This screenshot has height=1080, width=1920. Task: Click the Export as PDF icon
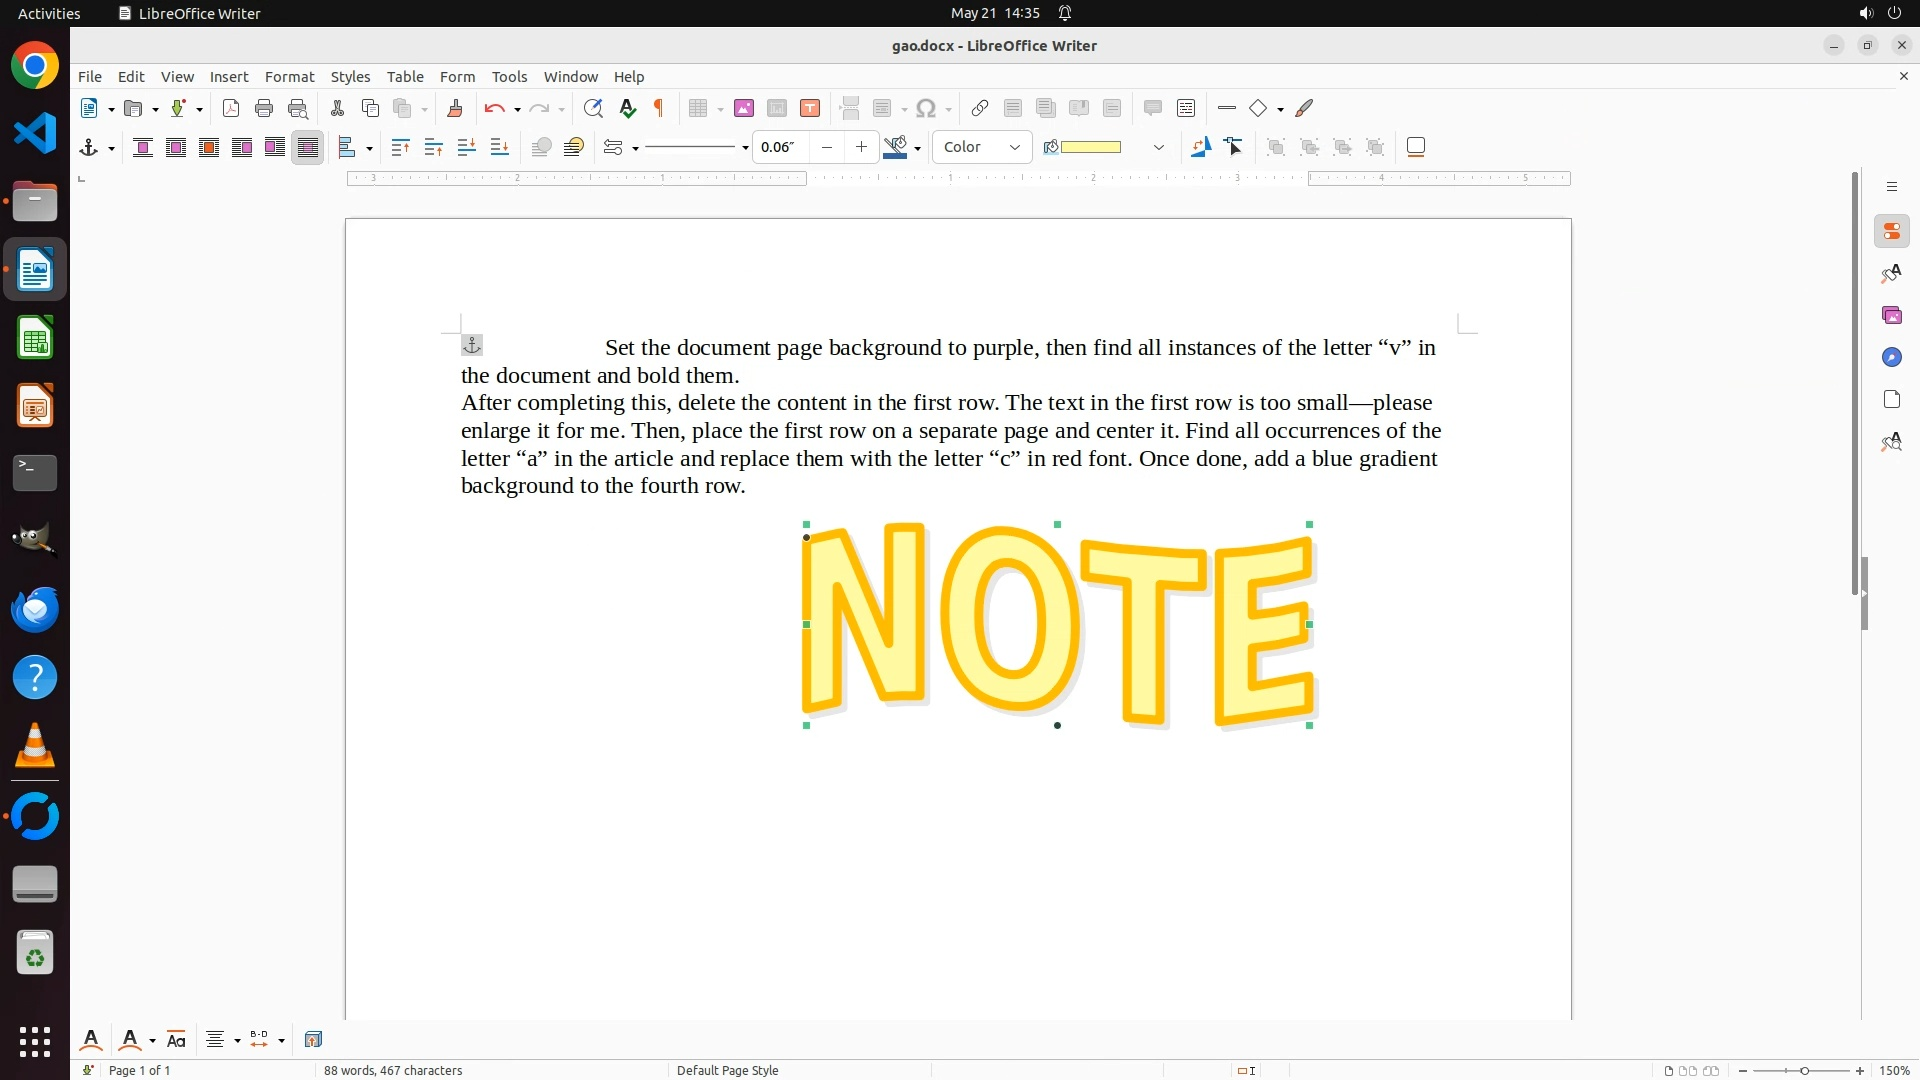(x=231, y=108)
